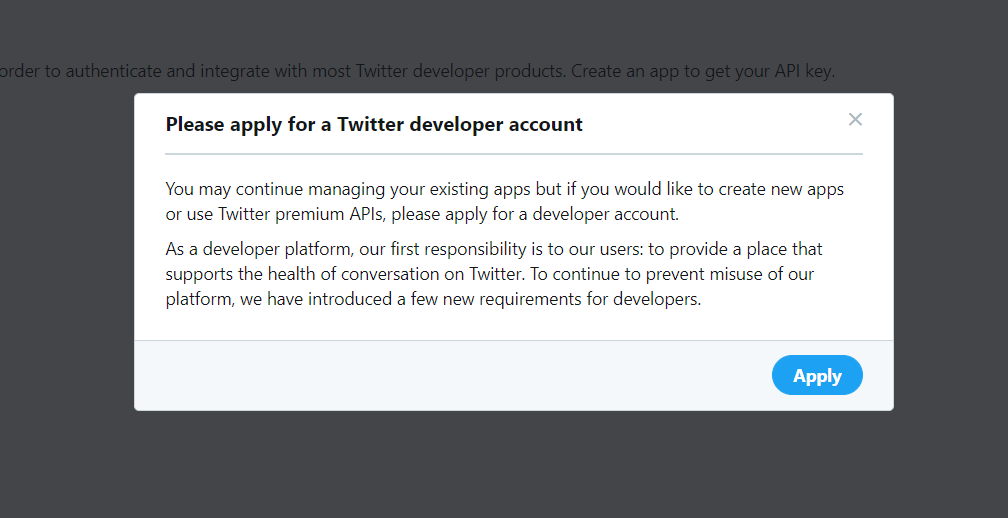Click the phrase 'prevent misuse of our' in dialog
This screenshot has width=1008, height=518.
[x=730, y=274]
